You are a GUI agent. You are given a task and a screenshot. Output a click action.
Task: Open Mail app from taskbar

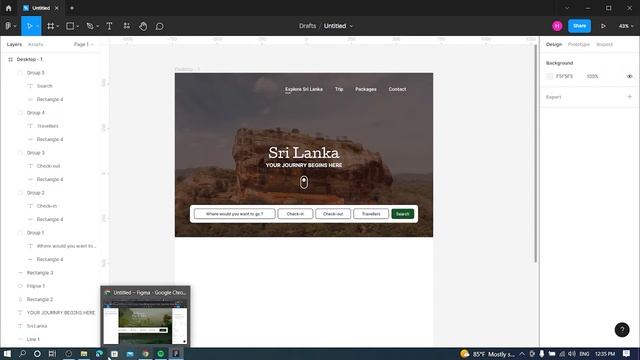click(x=130, y=353)
